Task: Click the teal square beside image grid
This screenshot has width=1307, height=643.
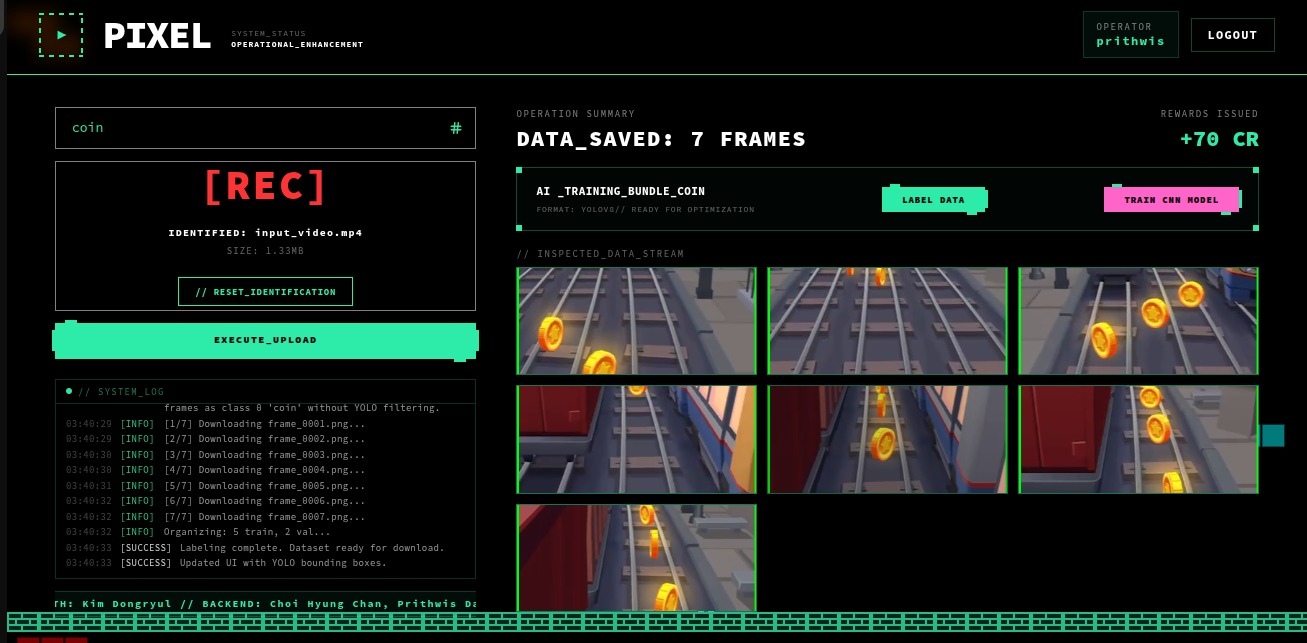Action: tap(1273, 435)
